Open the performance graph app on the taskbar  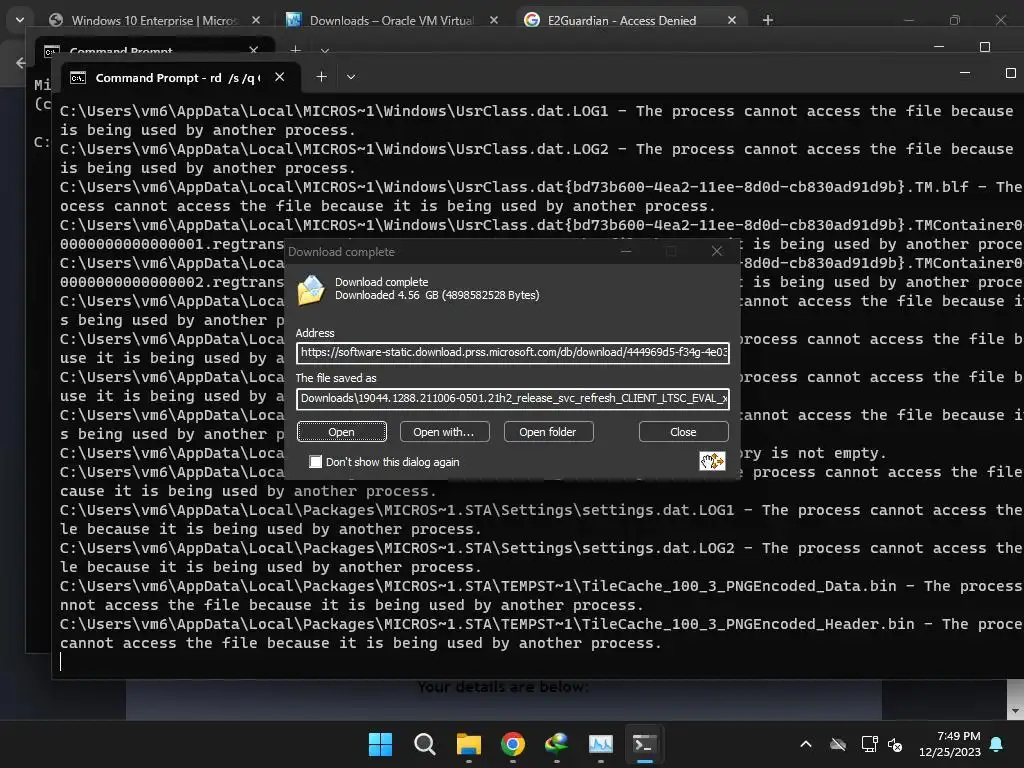point(600,744)
